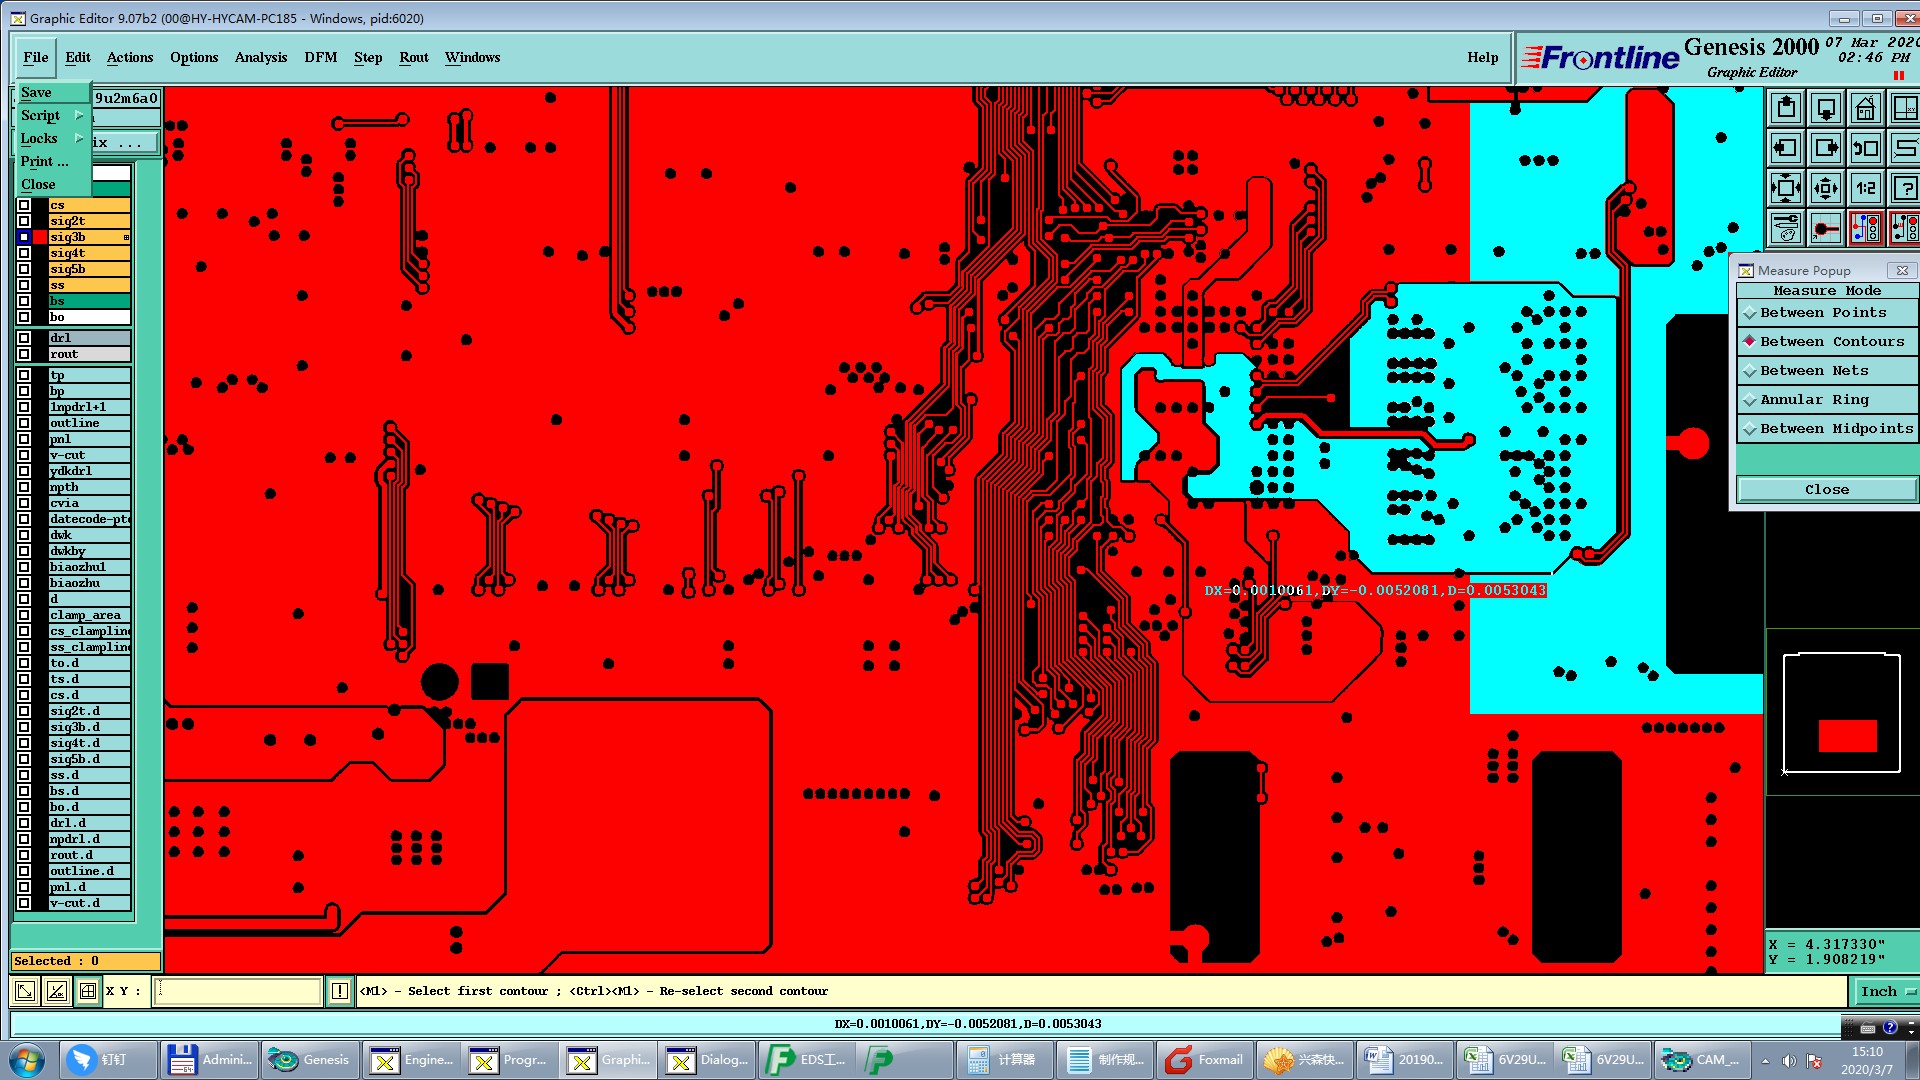Enable the drl layer checkbox
The height and width of the screenshot is (1080, 1920).
[x=24, y=338]
